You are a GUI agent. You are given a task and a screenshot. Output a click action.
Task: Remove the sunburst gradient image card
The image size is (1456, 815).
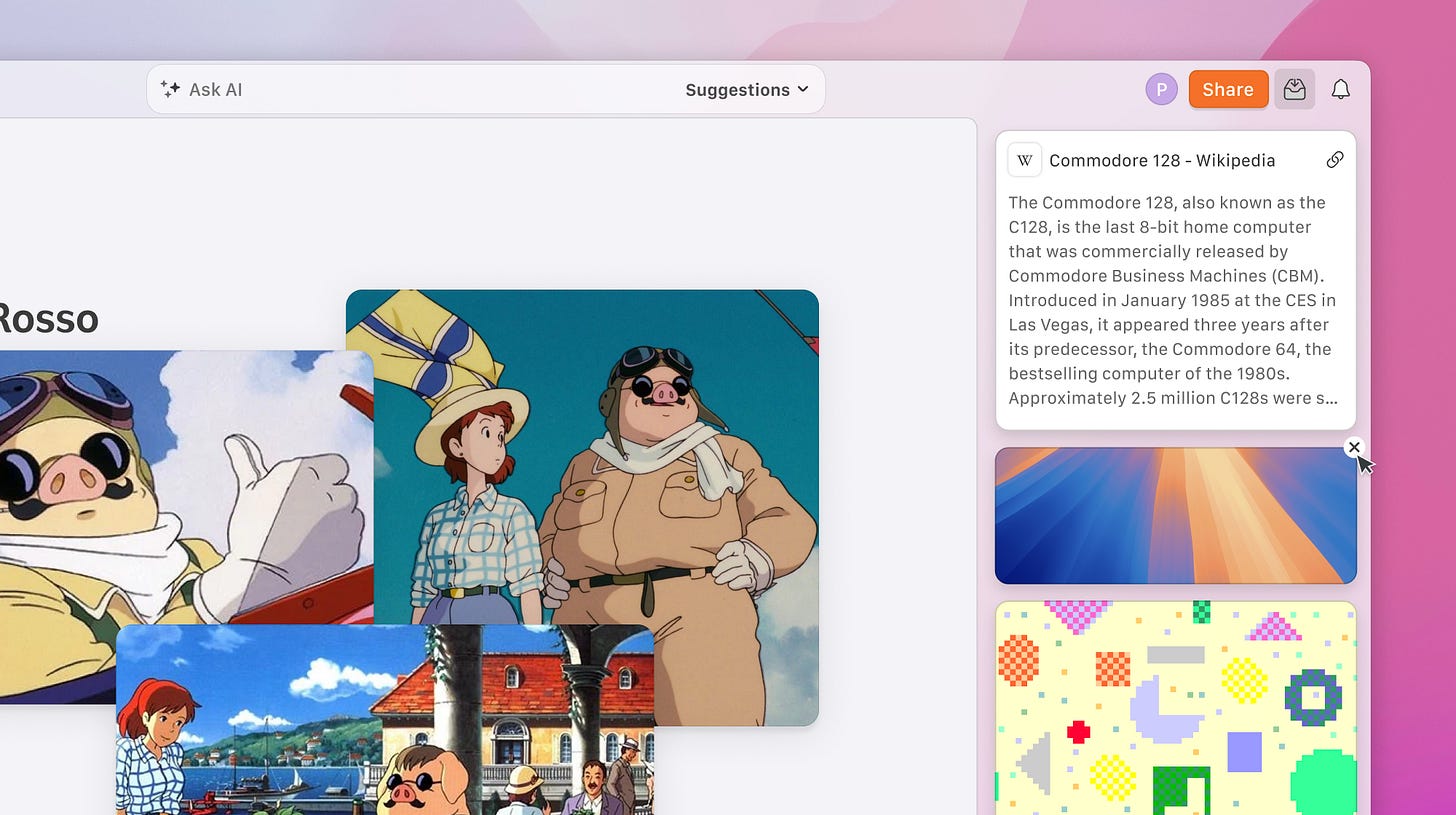pos(1354,447)
